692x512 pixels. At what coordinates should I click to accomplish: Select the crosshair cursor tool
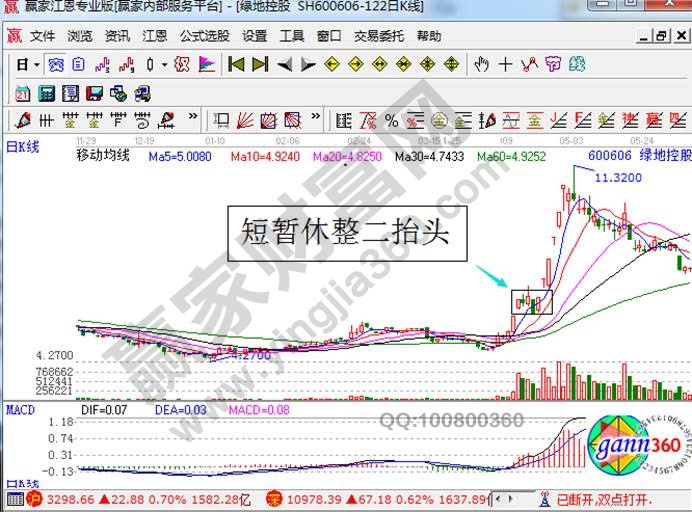[x=505, y=65]
